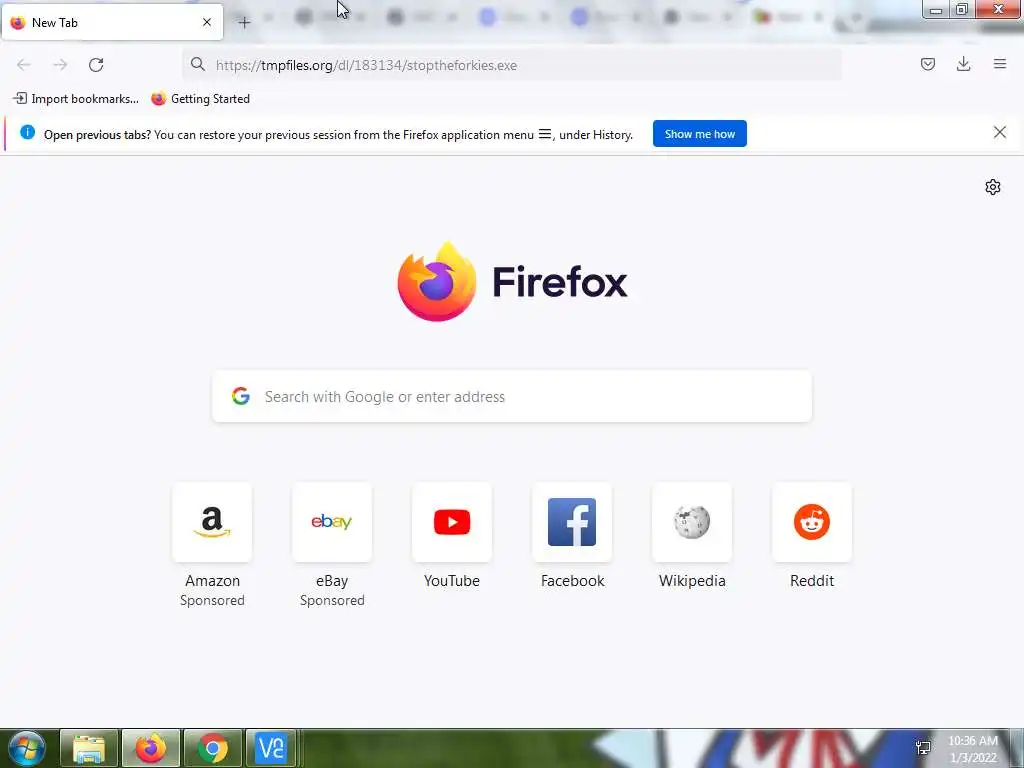Open the Windows Start menu
Viewport: 1024px width, 768px height.
(27, 748)
